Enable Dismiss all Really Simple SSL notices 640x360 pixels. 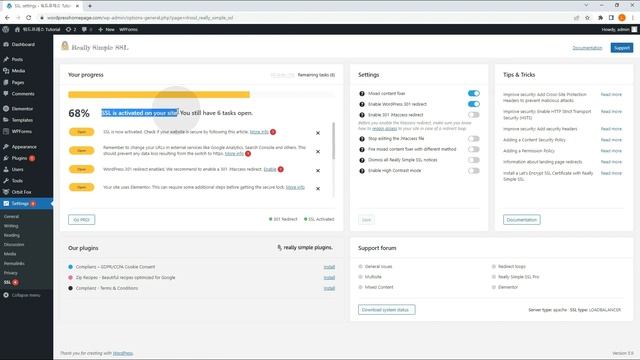[473, 160]
